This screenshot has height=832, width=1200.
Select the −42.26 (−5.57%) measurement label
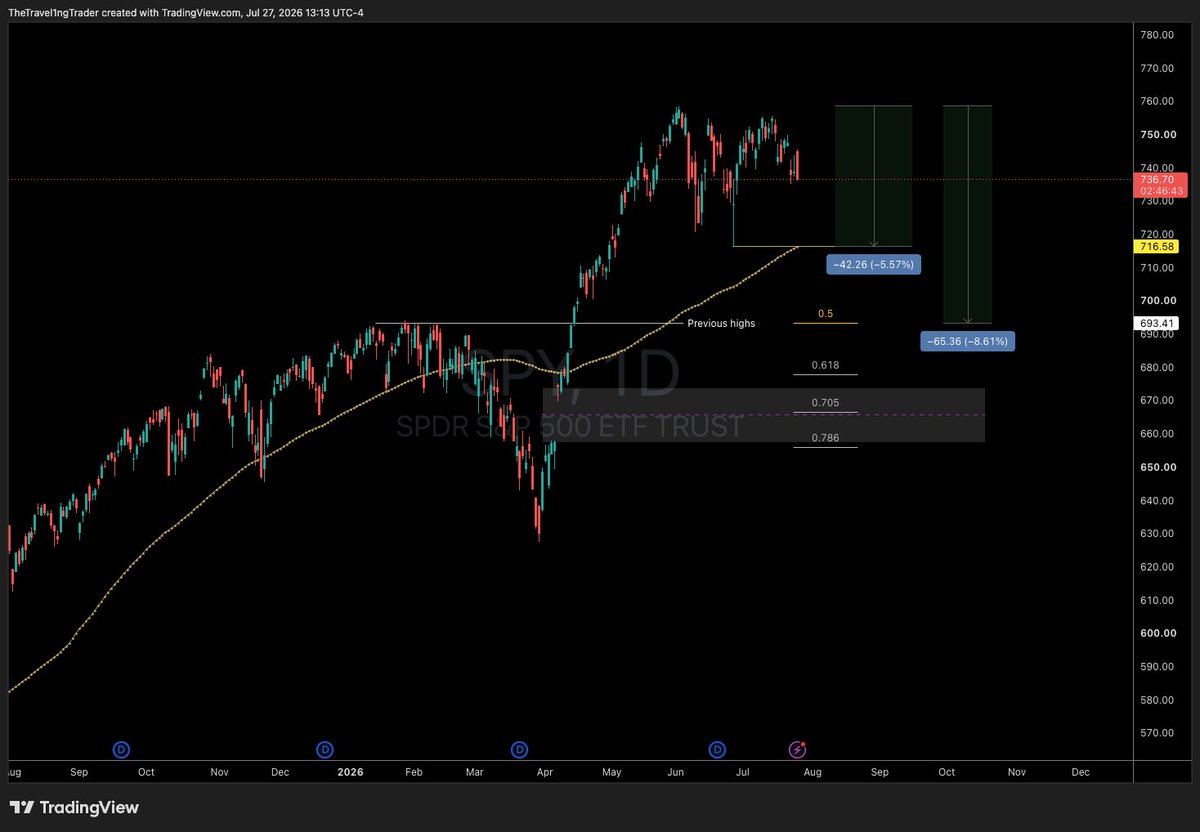(872, 265)
